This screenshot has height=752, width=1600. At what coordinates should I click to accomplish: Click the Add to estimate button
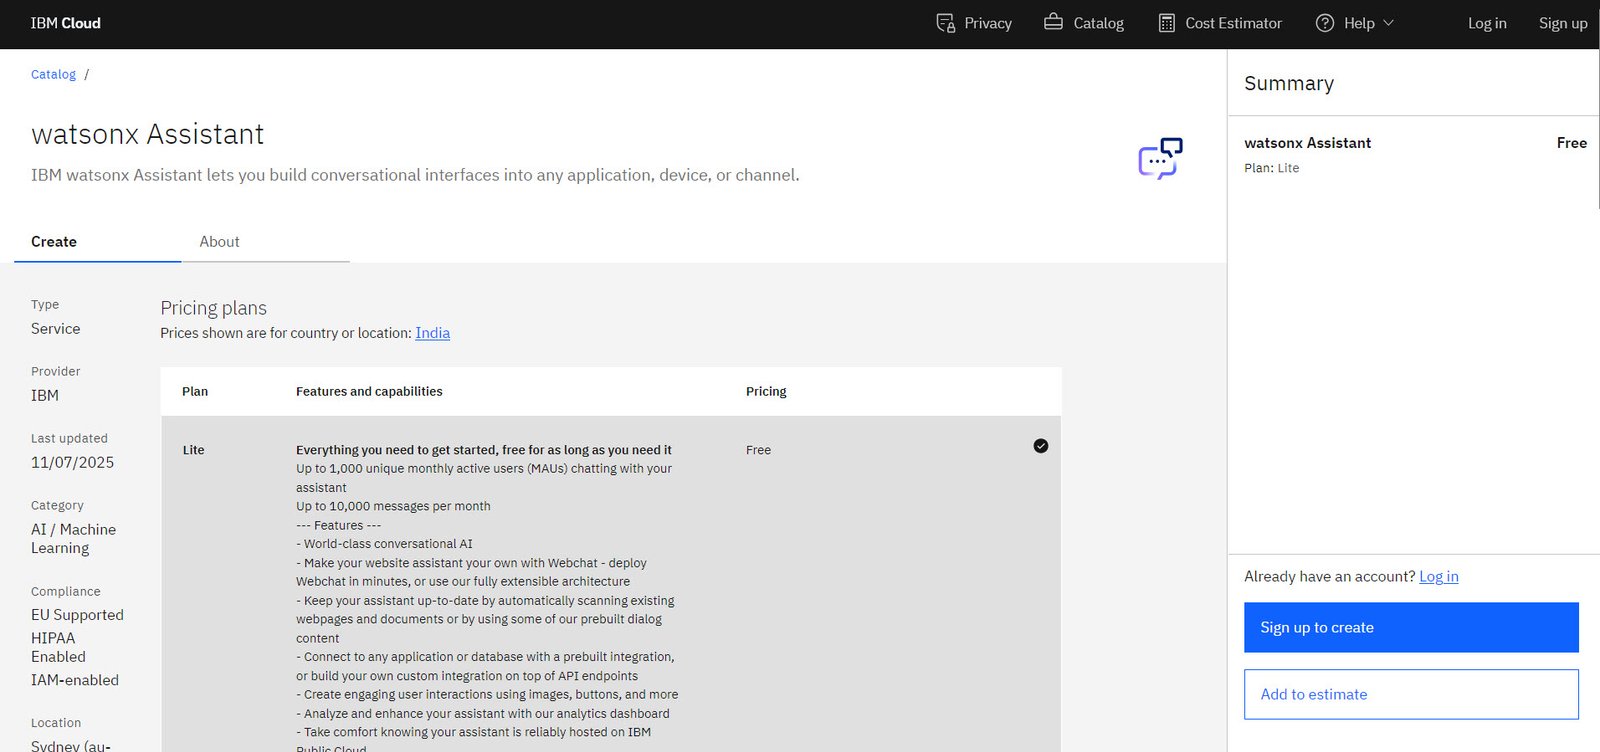pos(1411,694)
